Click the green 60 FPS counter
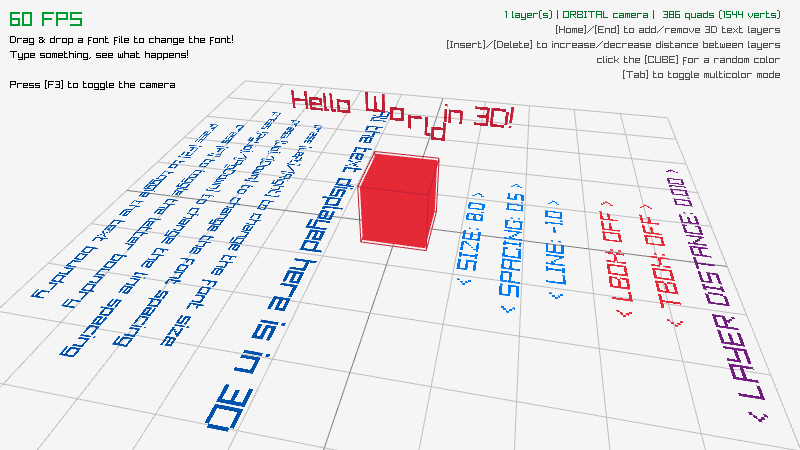This screenshot has height=450, width=800. pos(47,19)
